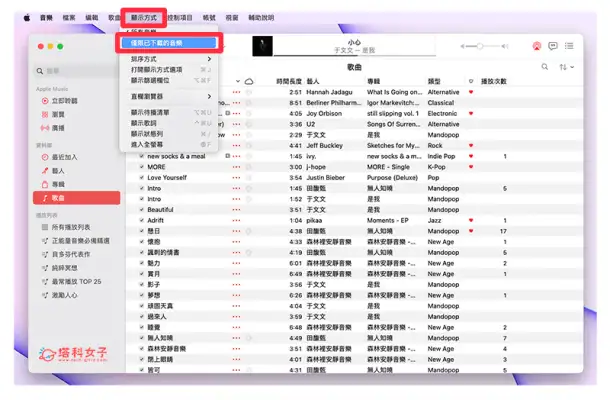Open the Up Next queue list icon

coord(569,46)
